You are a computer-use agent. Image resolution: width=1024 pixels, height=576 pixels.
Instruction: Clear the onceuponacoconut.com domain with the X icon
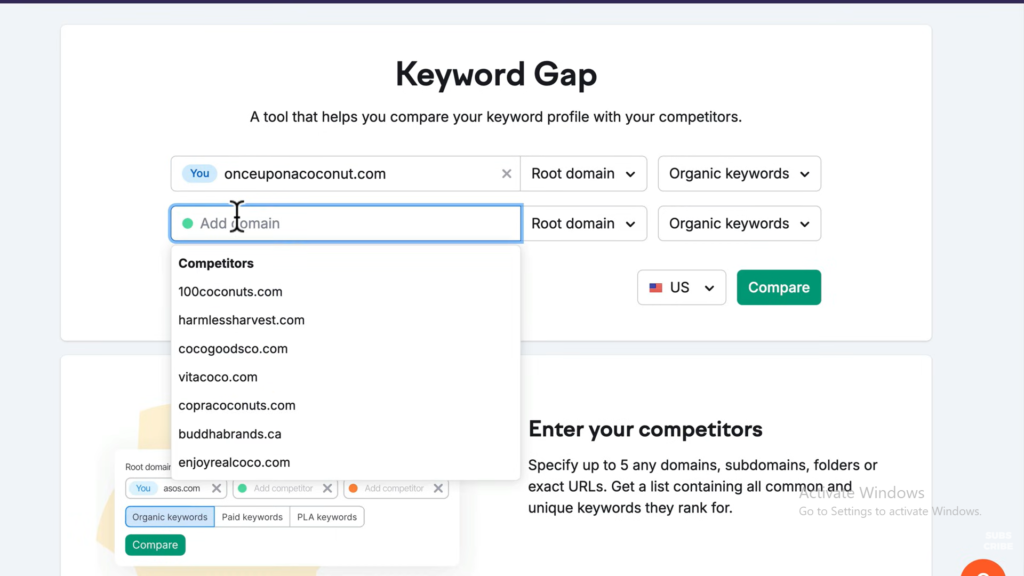tap(506, 174)
